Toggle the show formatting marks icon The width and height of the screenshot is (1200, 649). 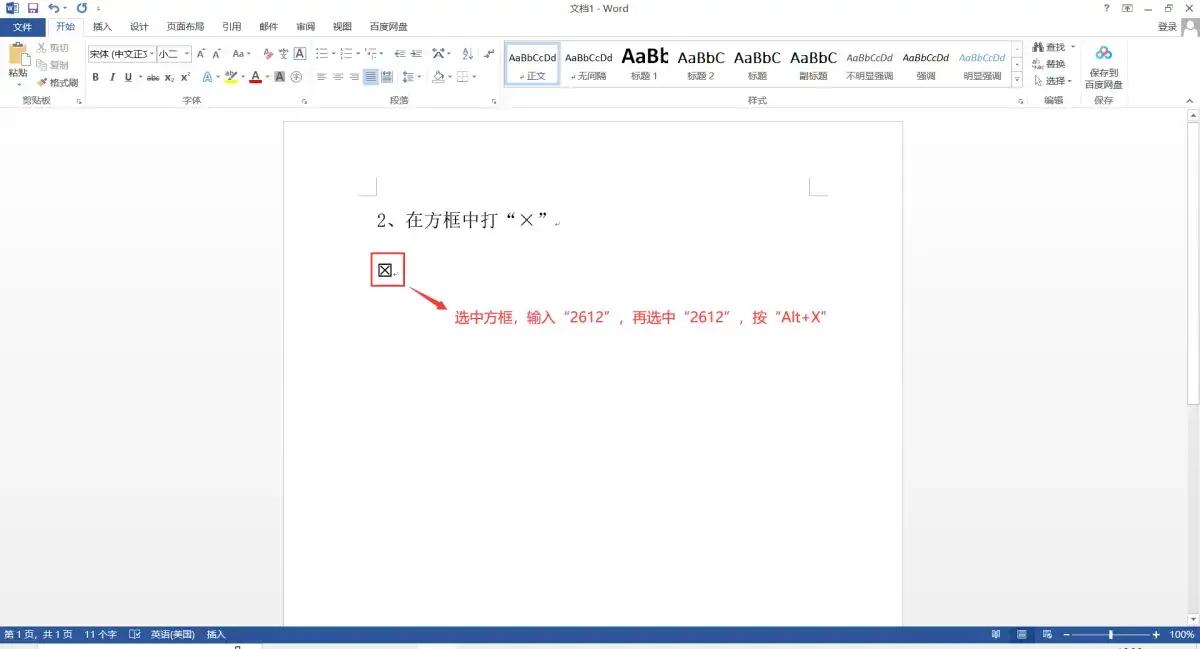[x=488, y=53]
